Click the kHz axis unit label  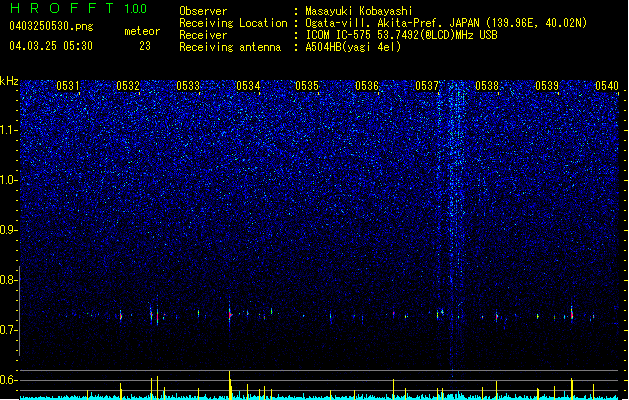(9, 81)
